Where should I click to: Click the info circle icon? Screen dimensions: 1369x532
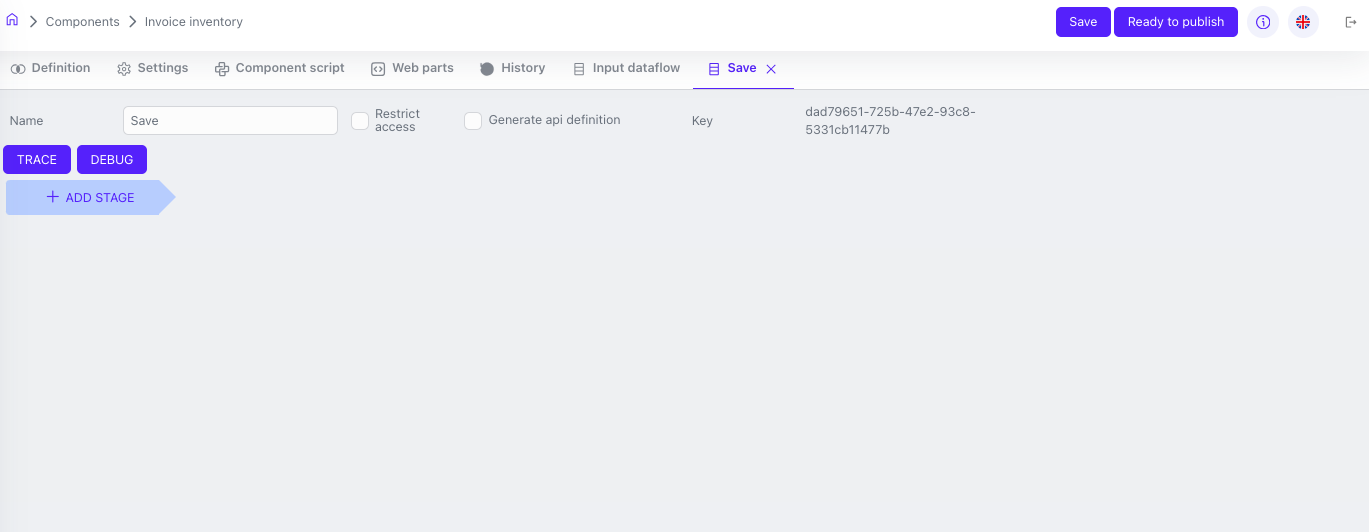coord(1262,22)
